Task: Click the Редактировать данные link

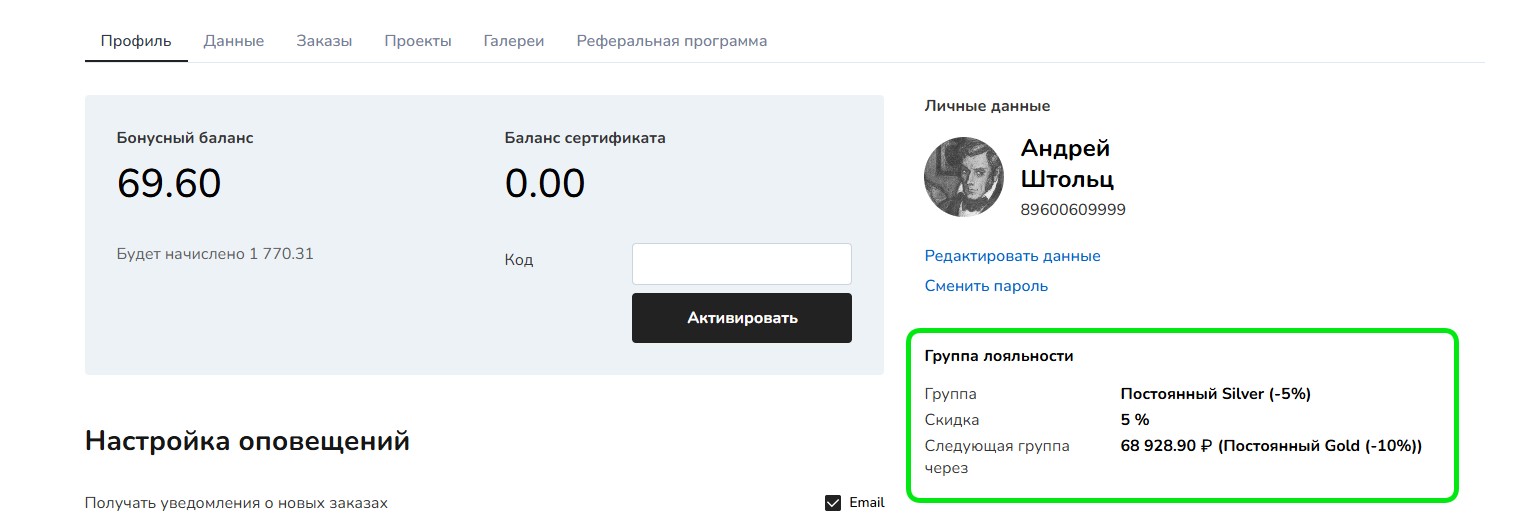Action: coord(1012,256)
